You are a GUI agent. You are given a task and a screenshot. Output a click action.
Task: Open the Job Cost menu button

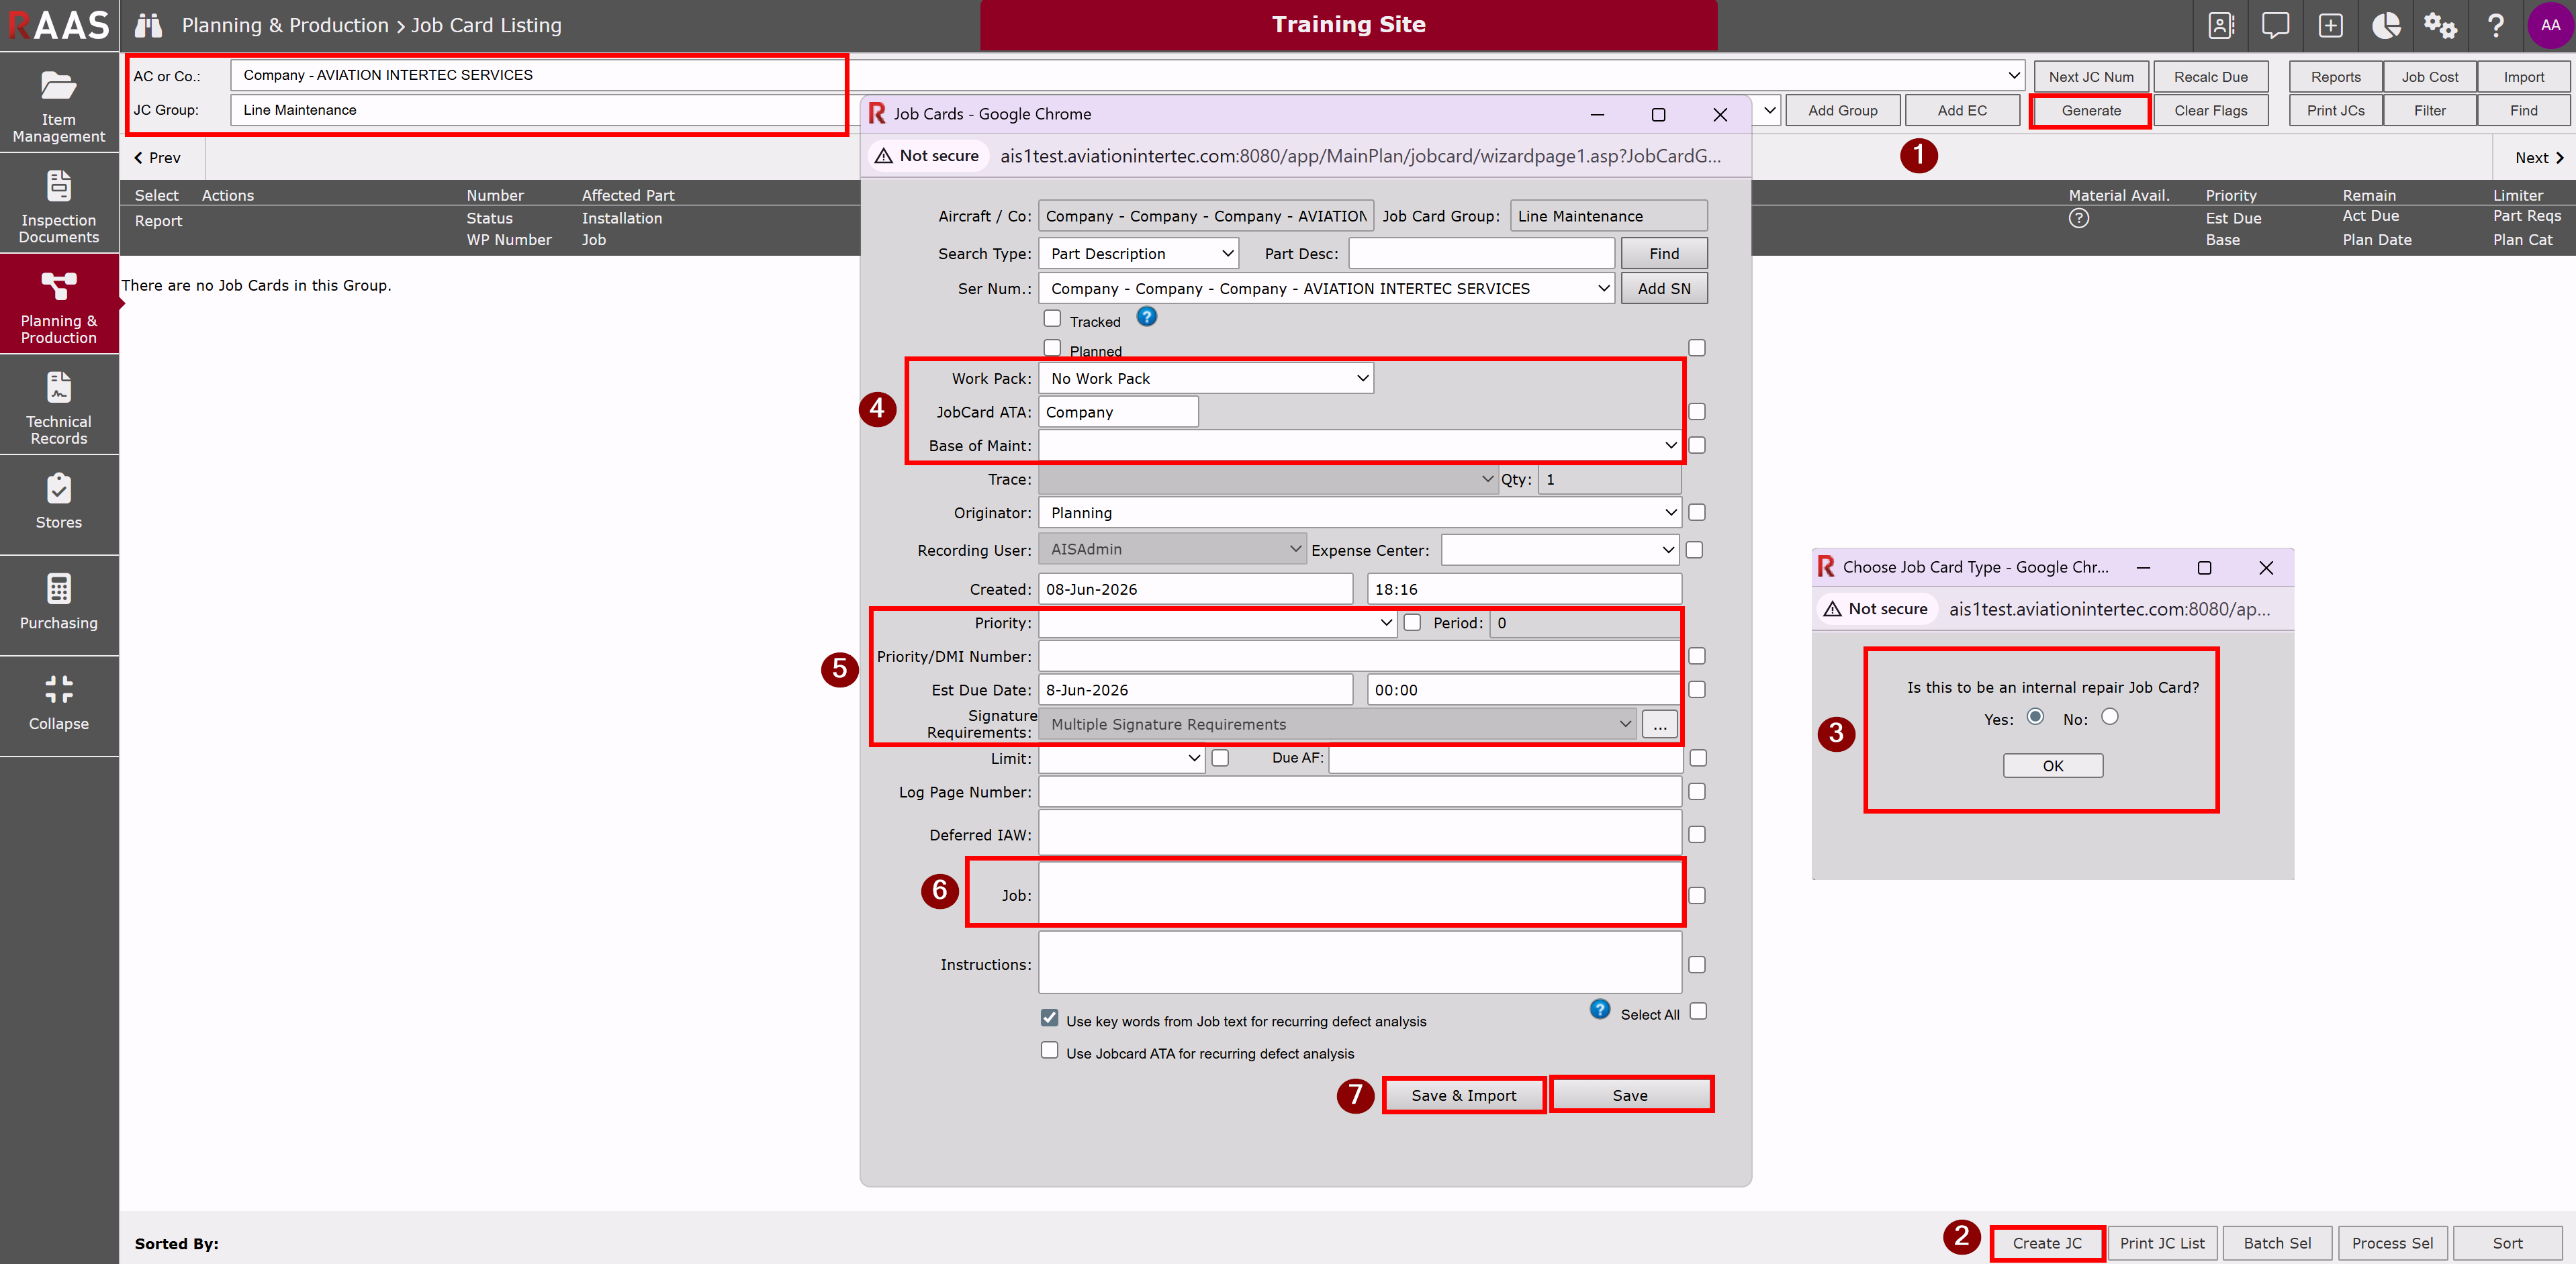click(2430, 77)
